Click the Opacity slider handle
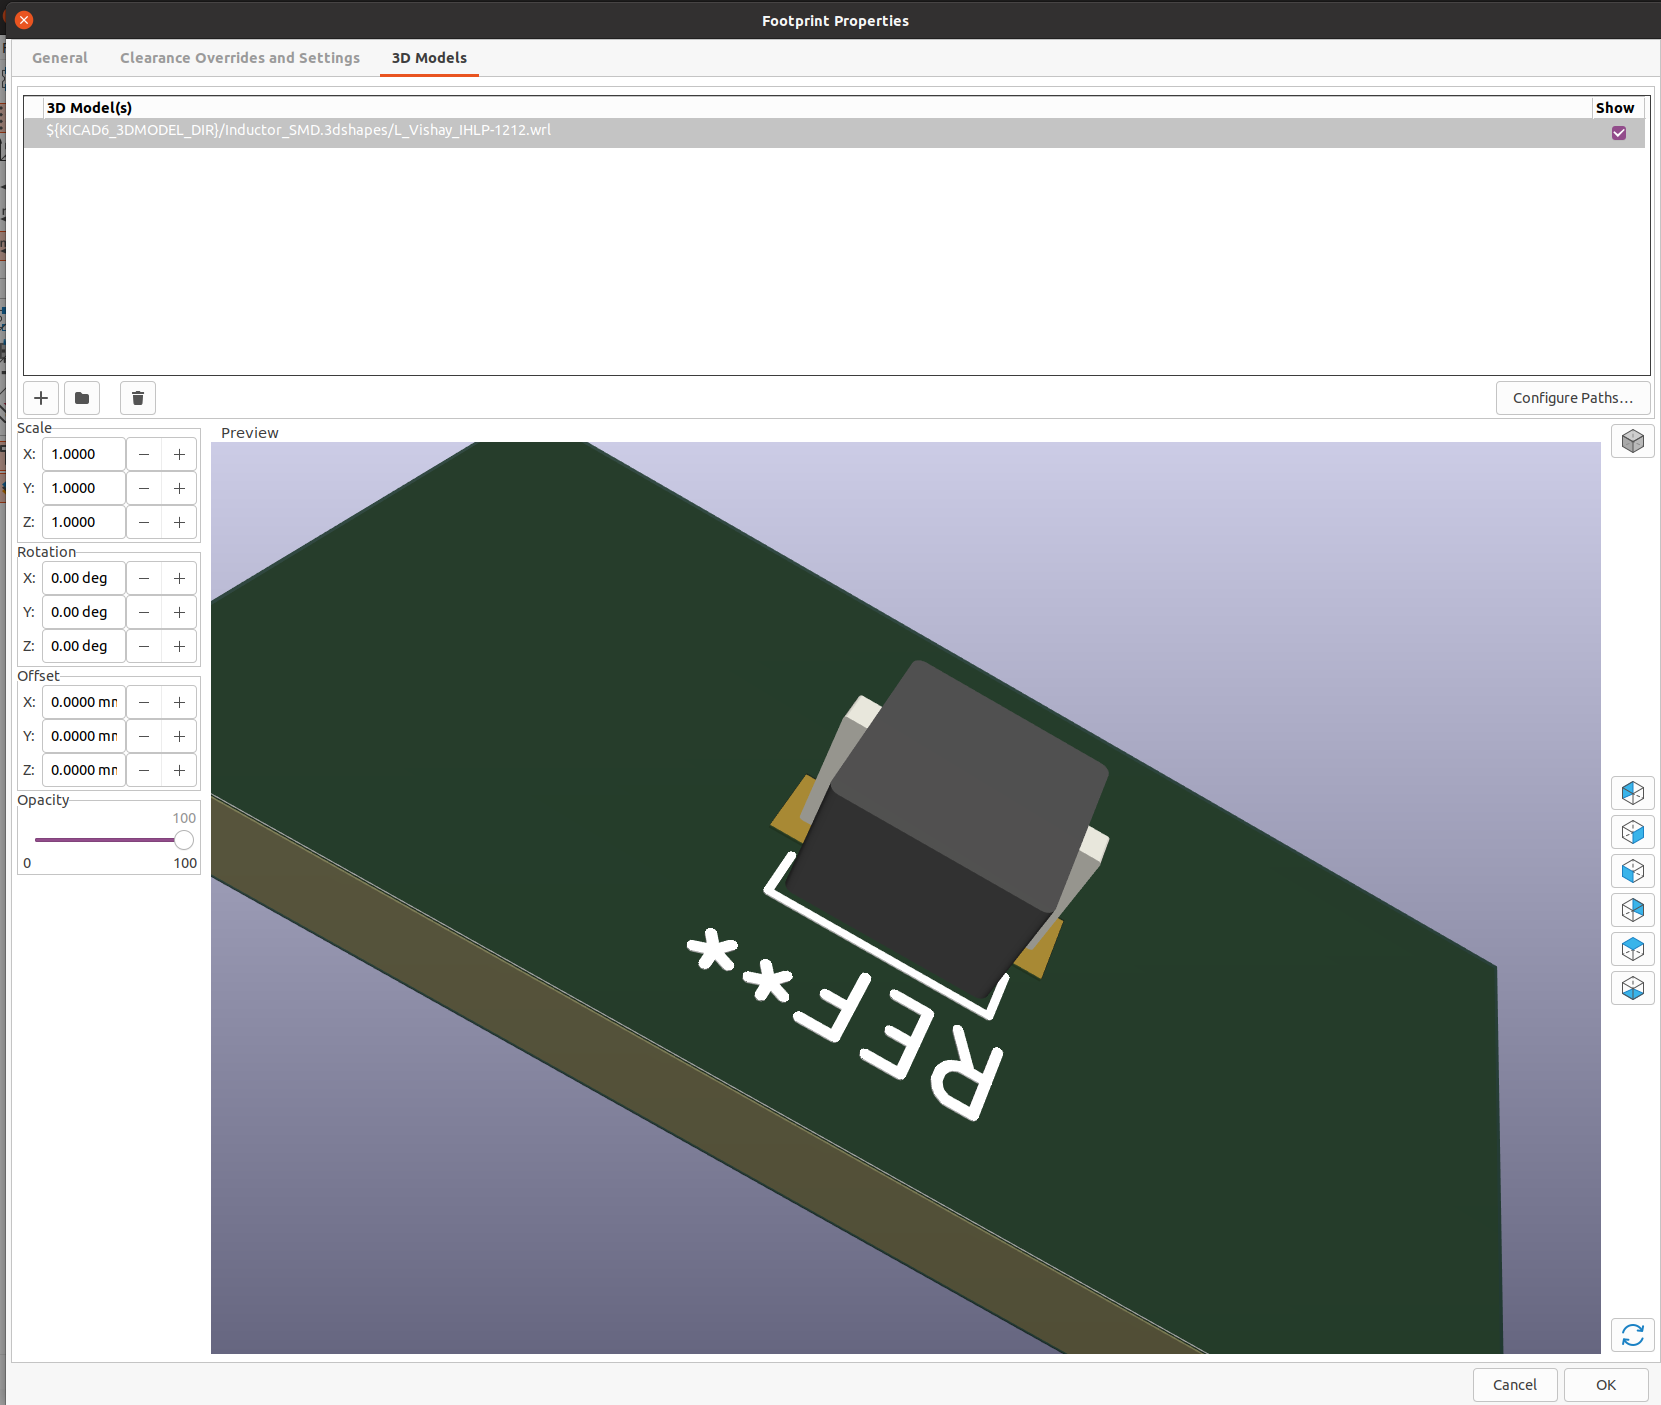The height and width of the screenshot is (1405, 1661). pos(184,840)
